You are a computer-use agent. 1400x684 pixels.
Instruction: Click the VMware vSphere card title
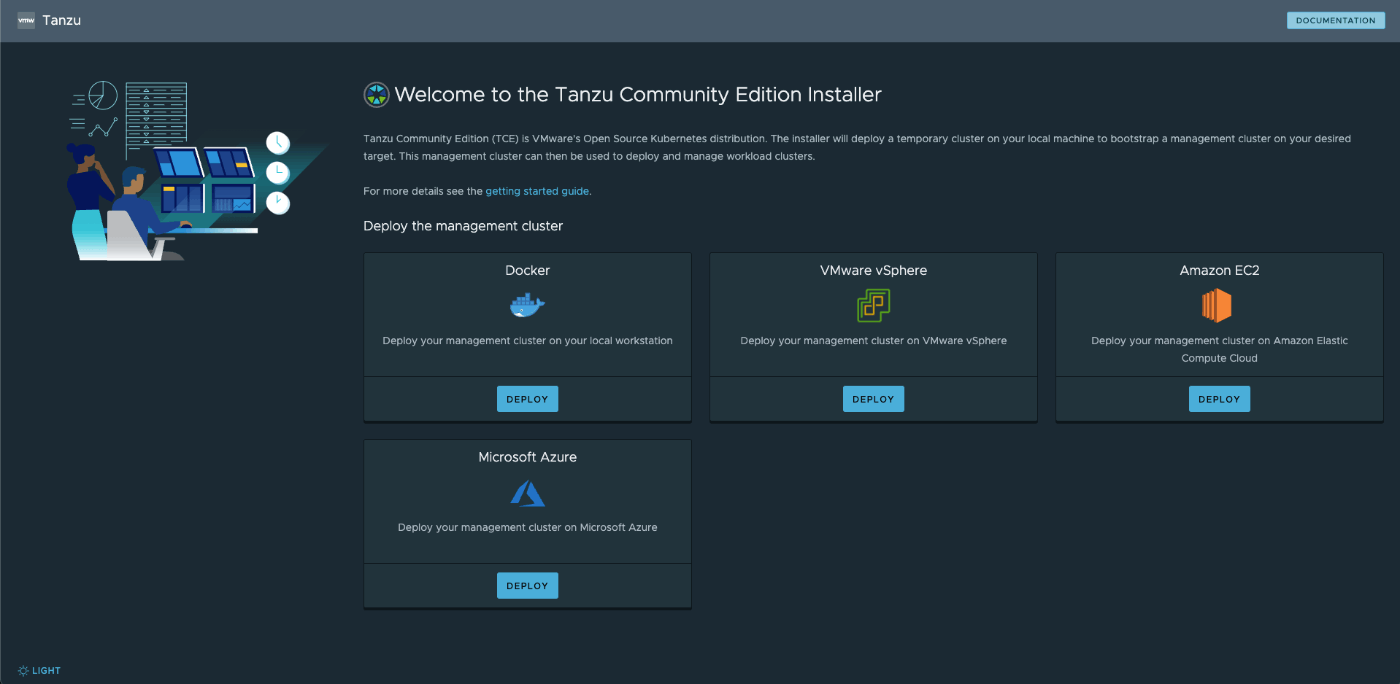pos(873,270)
